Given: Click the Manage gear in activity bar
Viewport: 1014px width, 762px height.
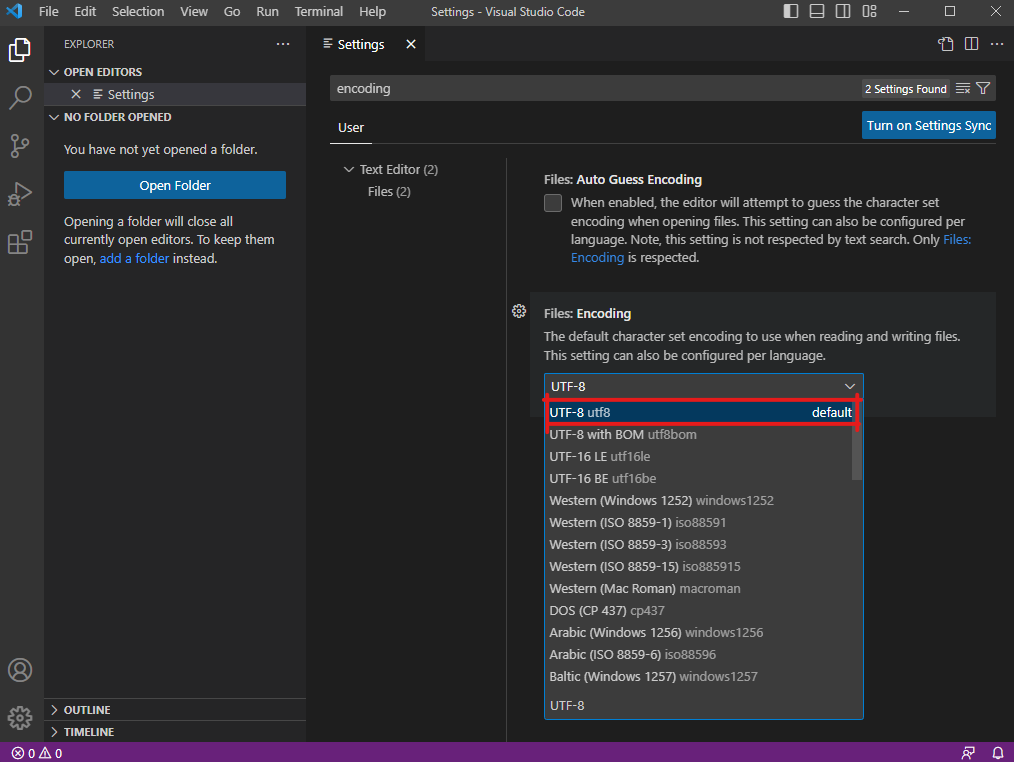Looking at the screenshot, I should point(20,717).
